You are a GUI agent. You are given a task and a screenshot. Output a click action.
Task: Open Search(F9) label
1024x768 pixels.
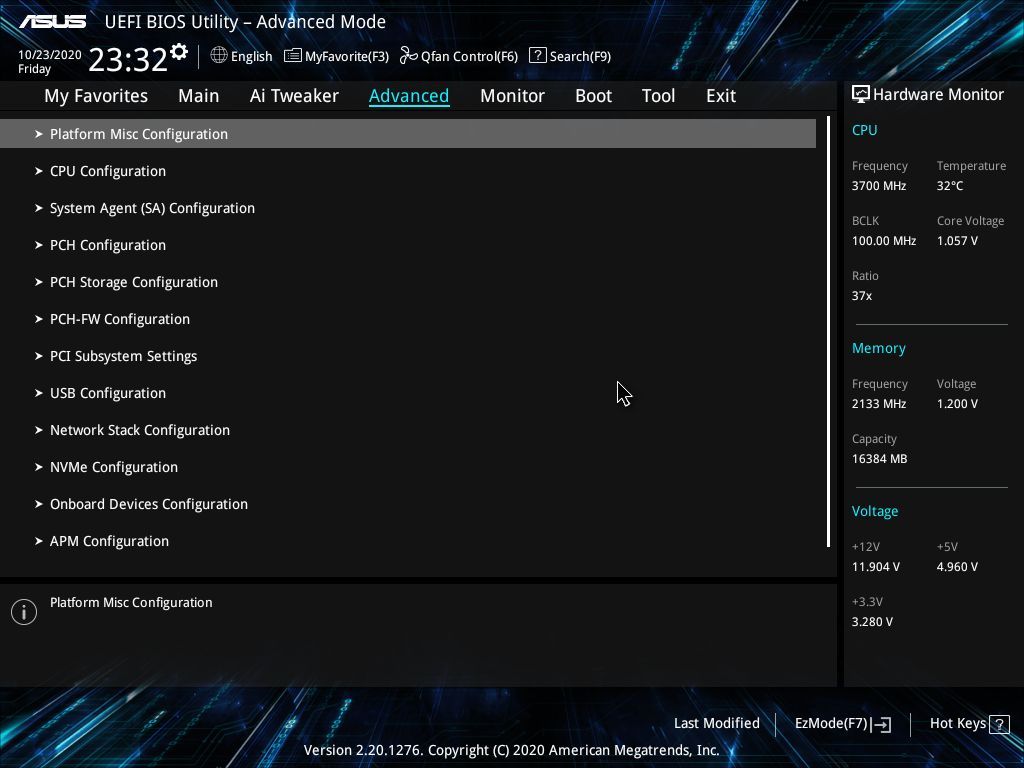coord(580,57)
